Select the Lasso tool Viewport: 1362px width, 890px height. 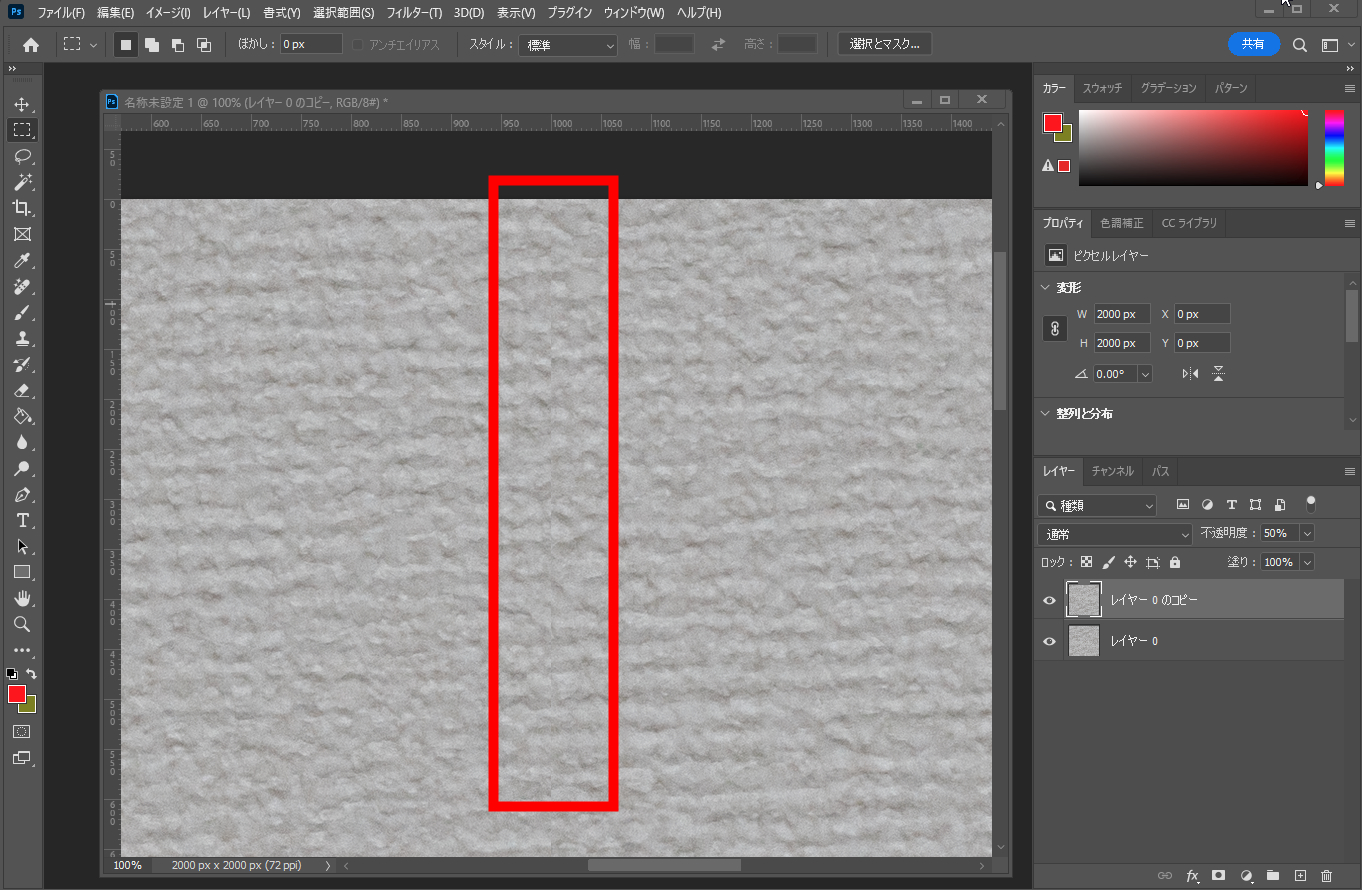[x=21, y=156]
